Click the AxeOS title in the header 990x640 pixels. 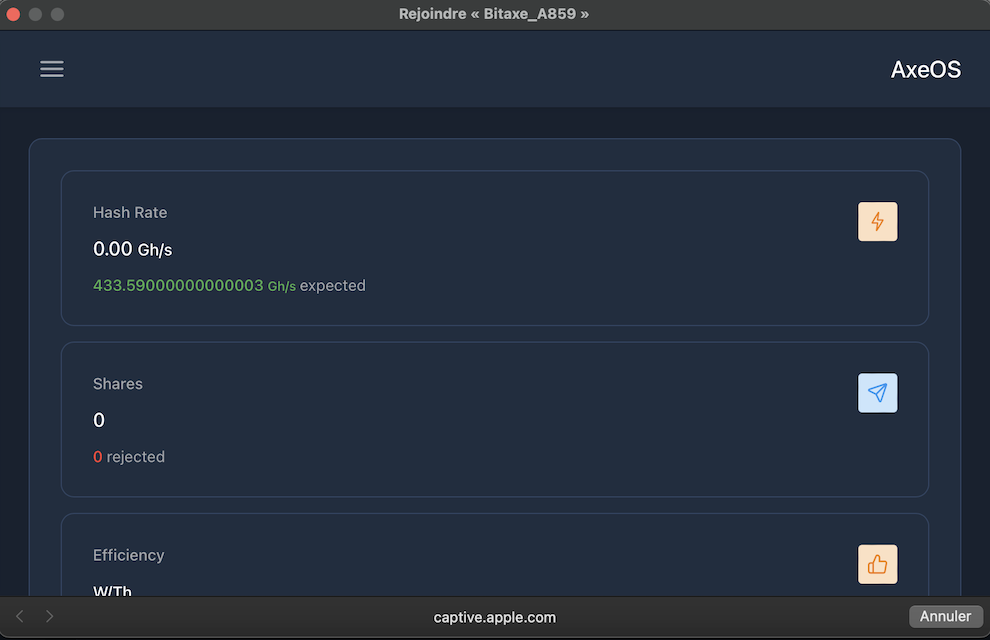[925, 69]
